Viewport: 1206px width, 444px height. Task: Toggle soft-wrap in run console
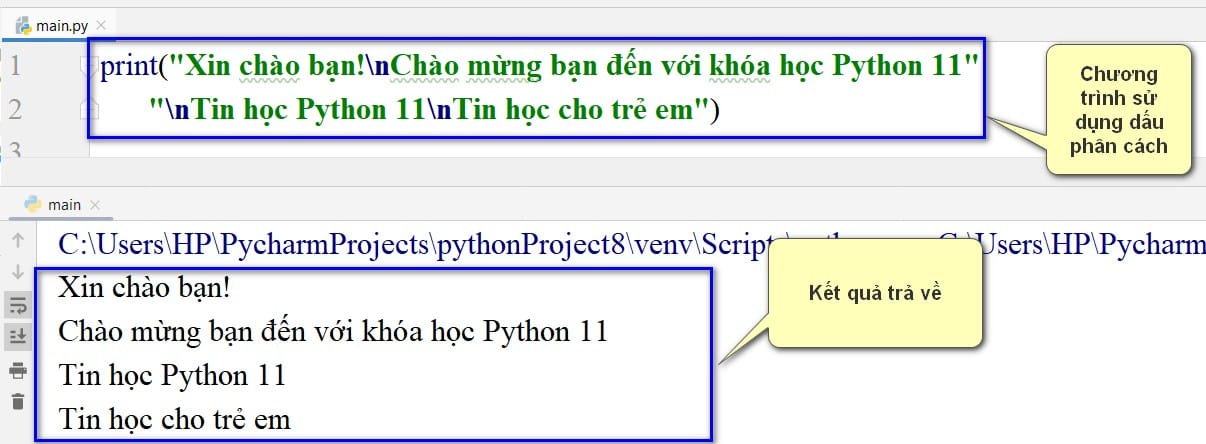click(x=17, y=305)
